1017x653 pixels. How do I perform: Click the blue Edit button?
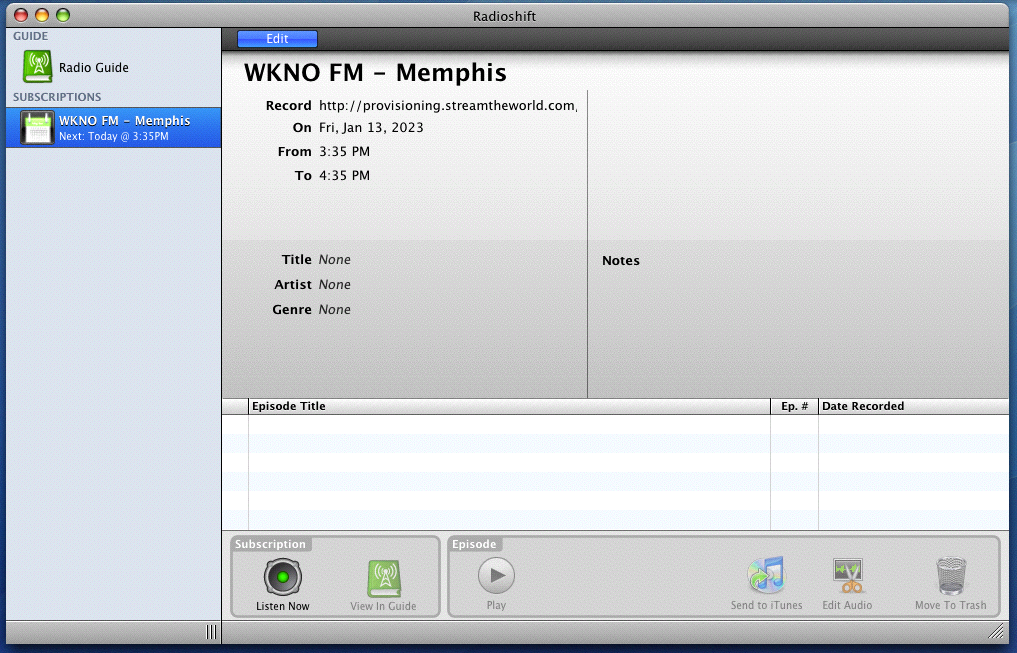pos(277,39)
